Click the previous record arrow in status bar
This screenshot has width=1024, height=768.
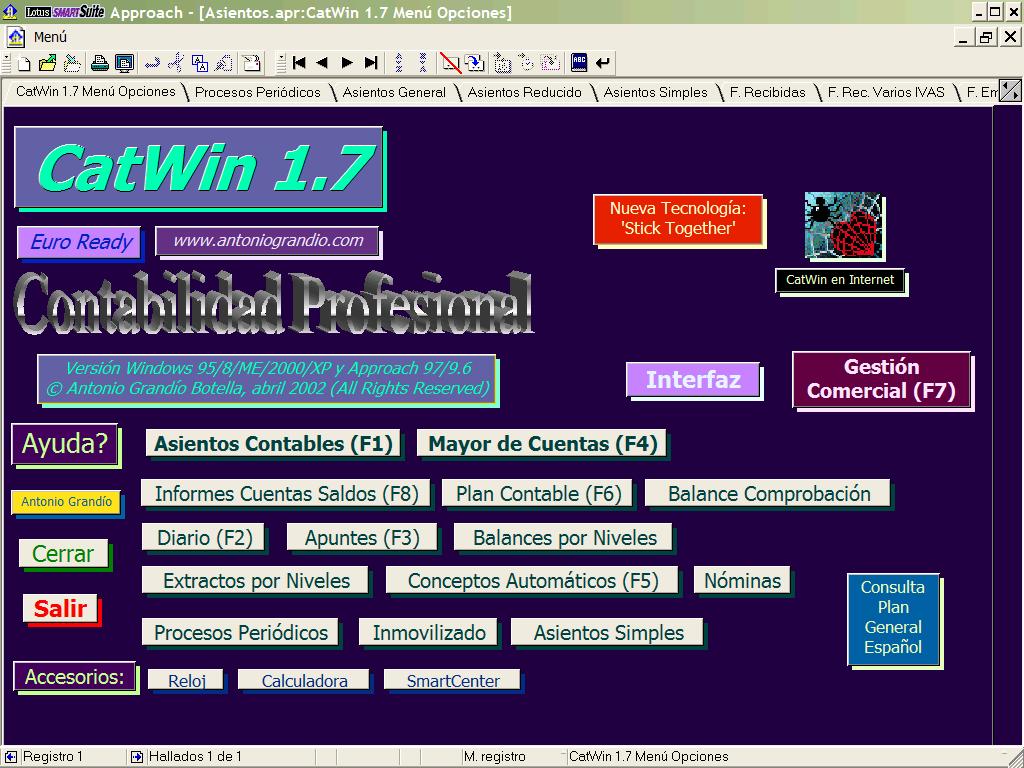(10, 757)
